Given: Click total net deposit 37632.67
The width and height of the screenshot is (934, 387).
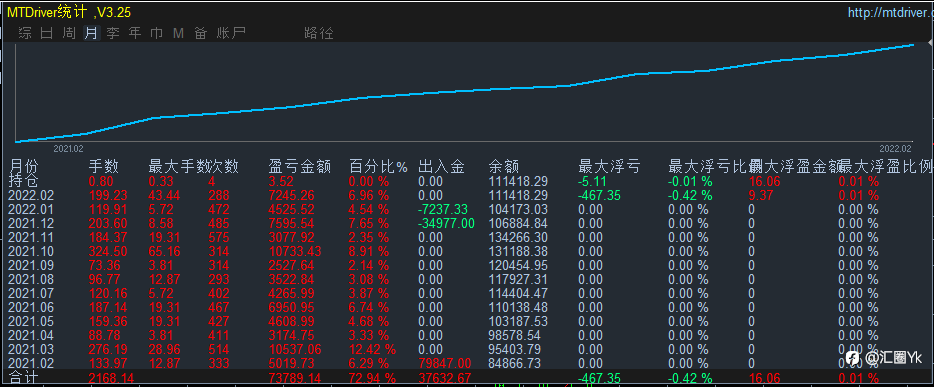Looking at the screenshot, I should [445, 377].
